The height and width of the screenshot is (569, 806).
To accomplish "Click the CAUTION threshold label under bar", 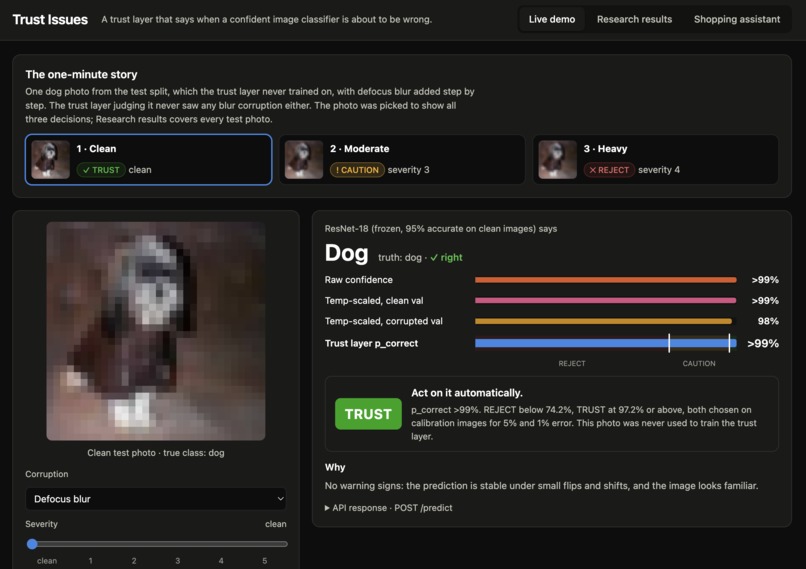I will pyautogui.click(x=699, y=363).
